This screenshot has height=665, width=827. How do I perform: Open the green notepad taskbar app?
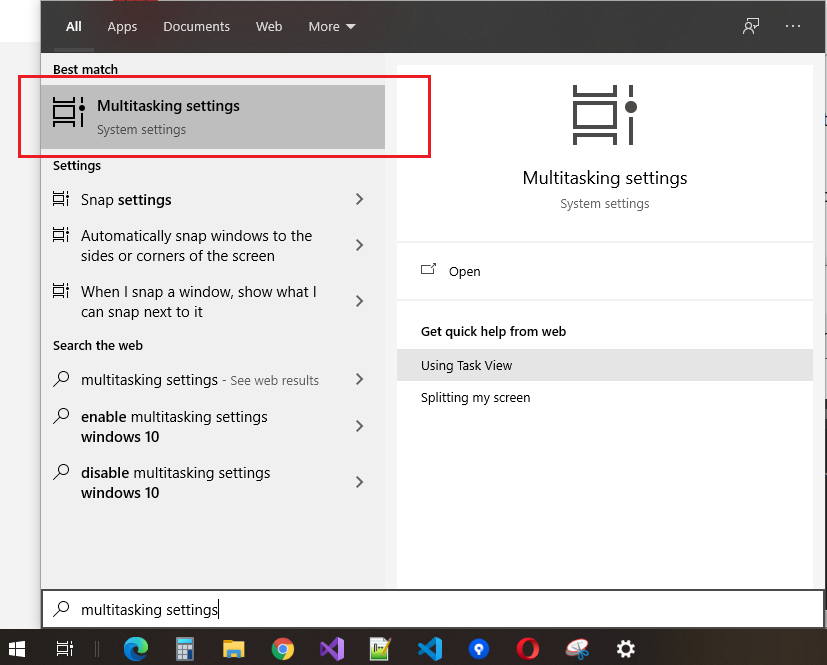pos(380,649)
